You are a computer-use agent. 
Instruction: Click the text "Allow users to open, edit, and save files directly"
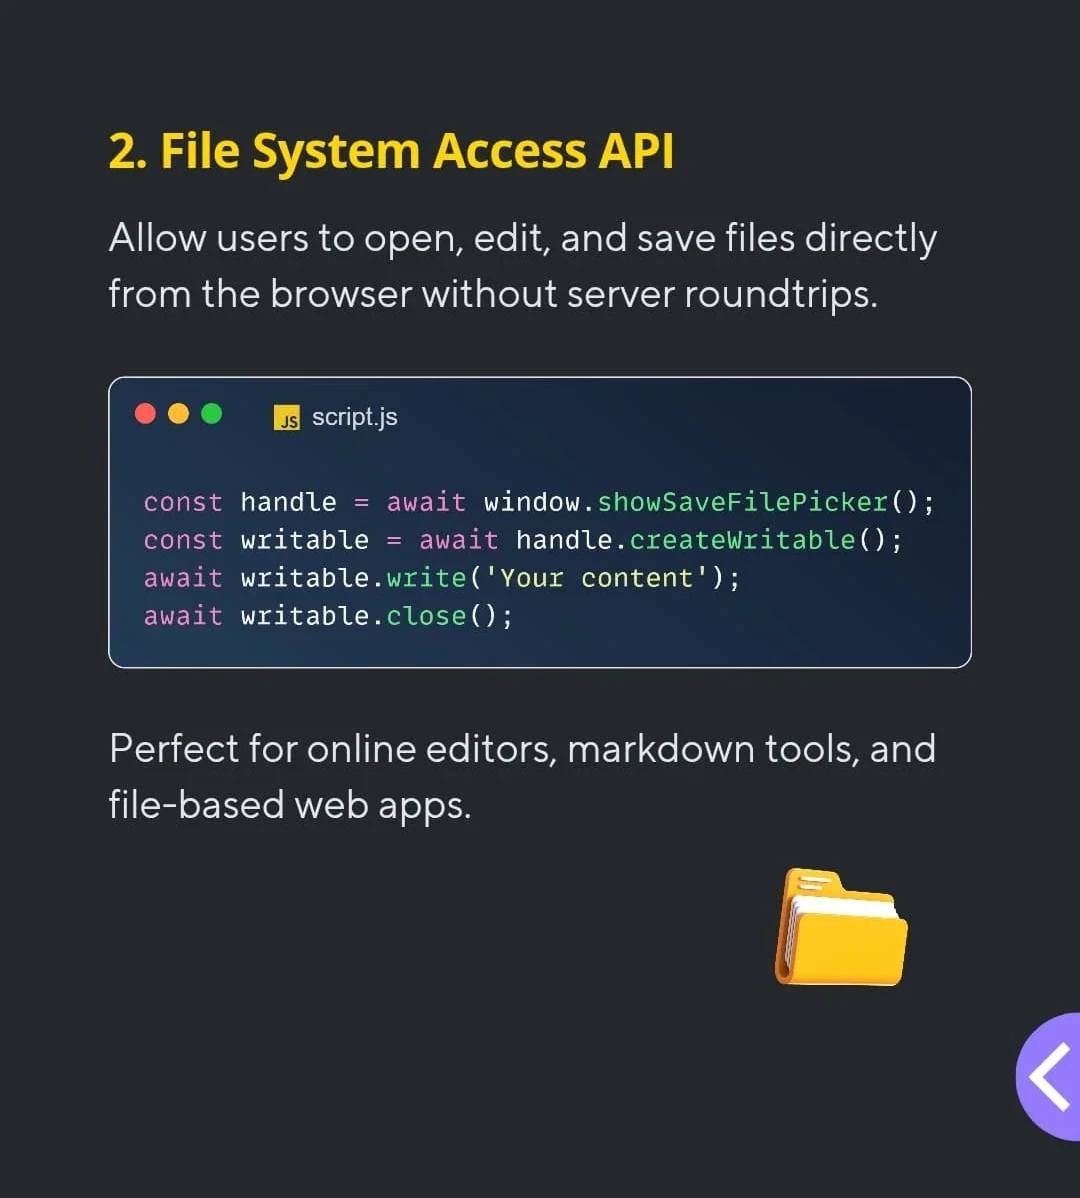(522, 239)
